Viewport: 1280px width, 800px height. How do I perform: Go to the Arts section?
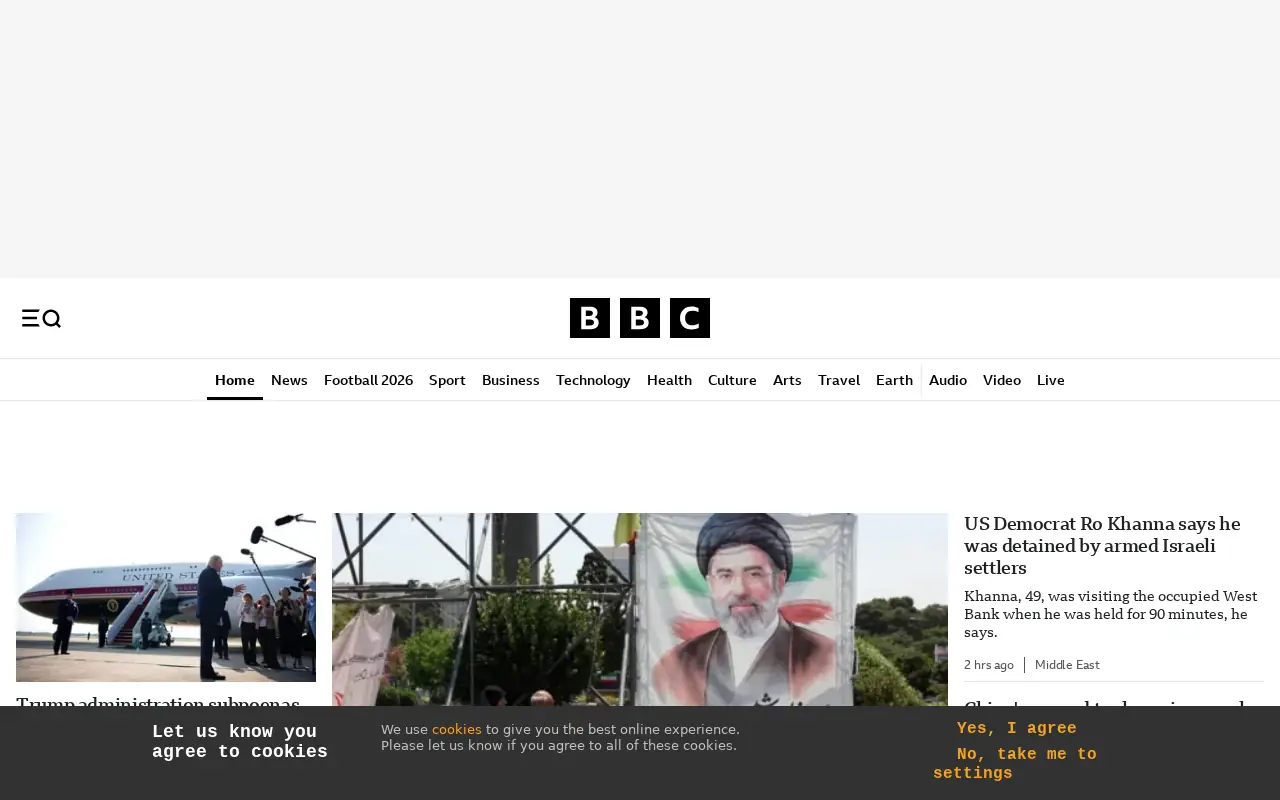click(787, 380)
